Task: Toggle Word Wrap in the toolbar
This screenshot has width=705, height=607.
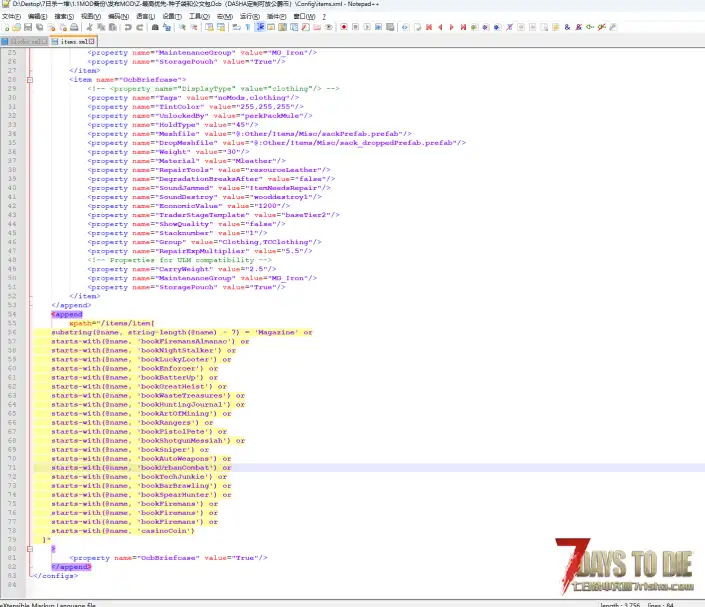Action: 236,27
